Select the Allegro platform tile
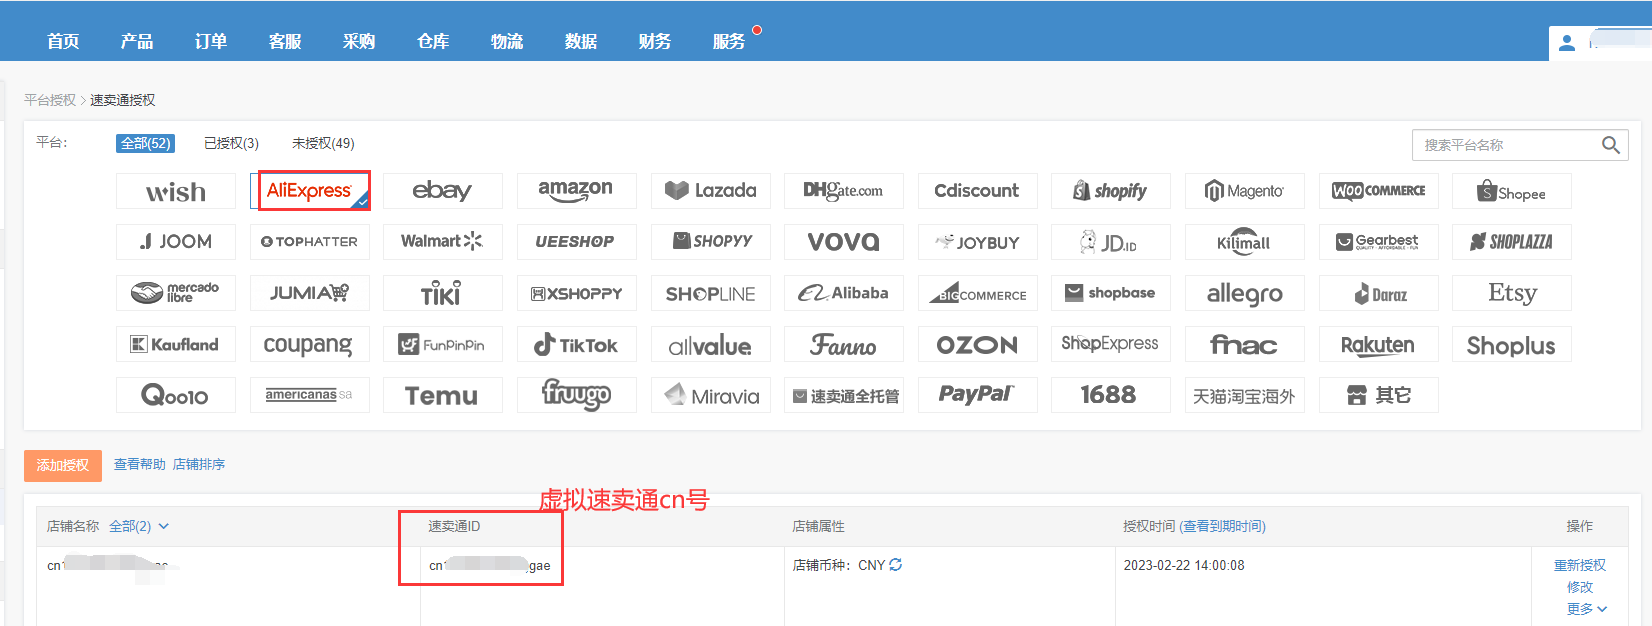Image resolution: width=1652 pixels, height=626 pixels. click(x=1245, y=293)
